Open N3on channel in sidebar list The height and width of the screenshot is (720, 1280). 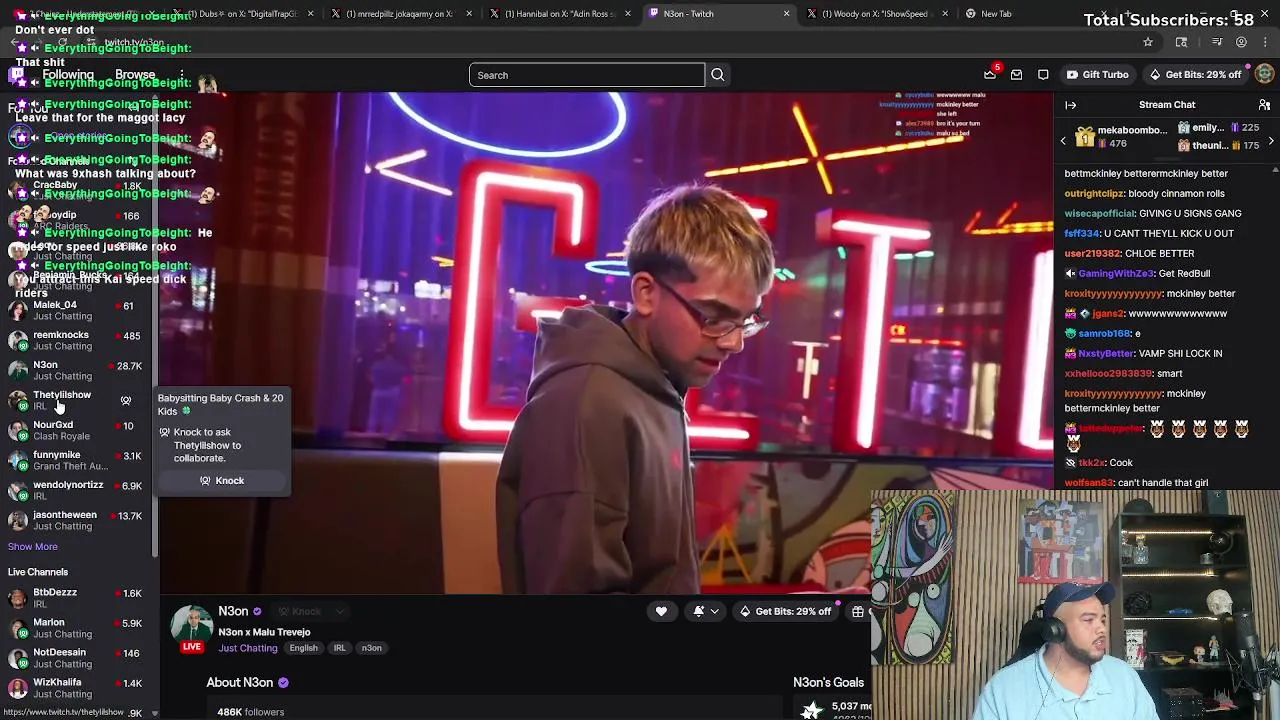(x=75, y=370)
